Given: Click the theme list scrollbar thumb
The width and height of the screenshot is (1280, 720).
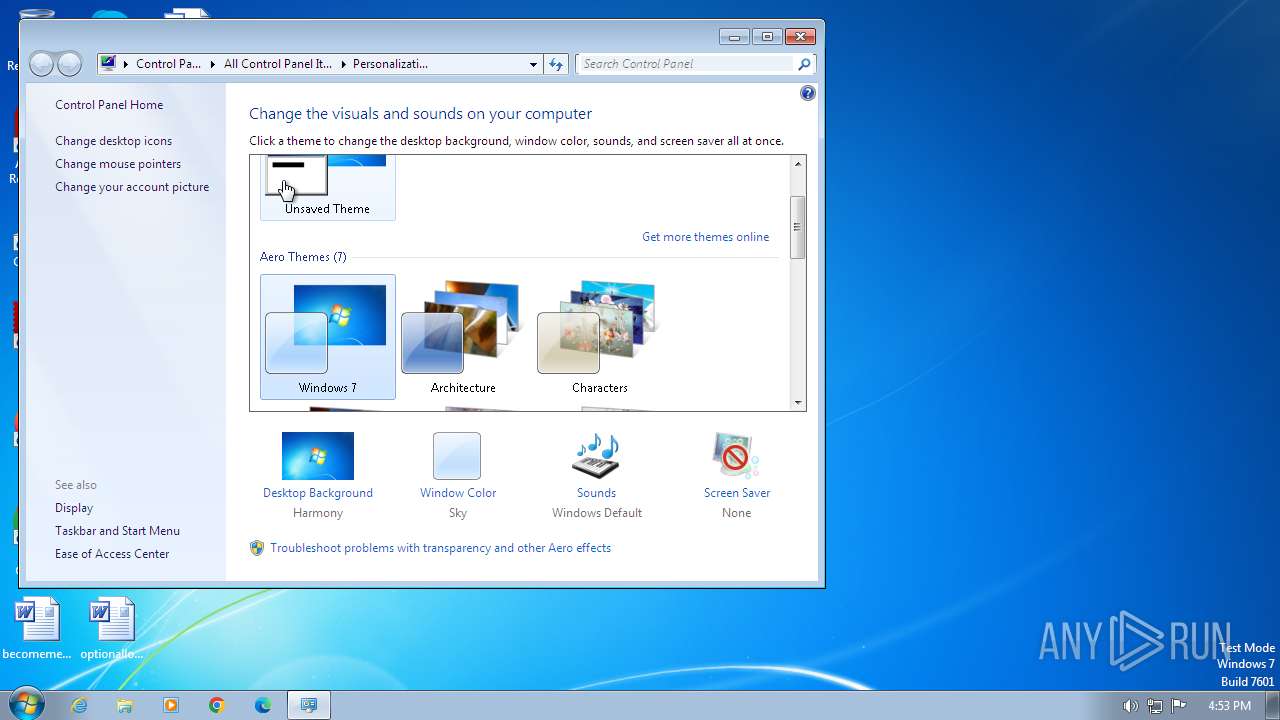Looking at the screenshot, I should point(797,227).
